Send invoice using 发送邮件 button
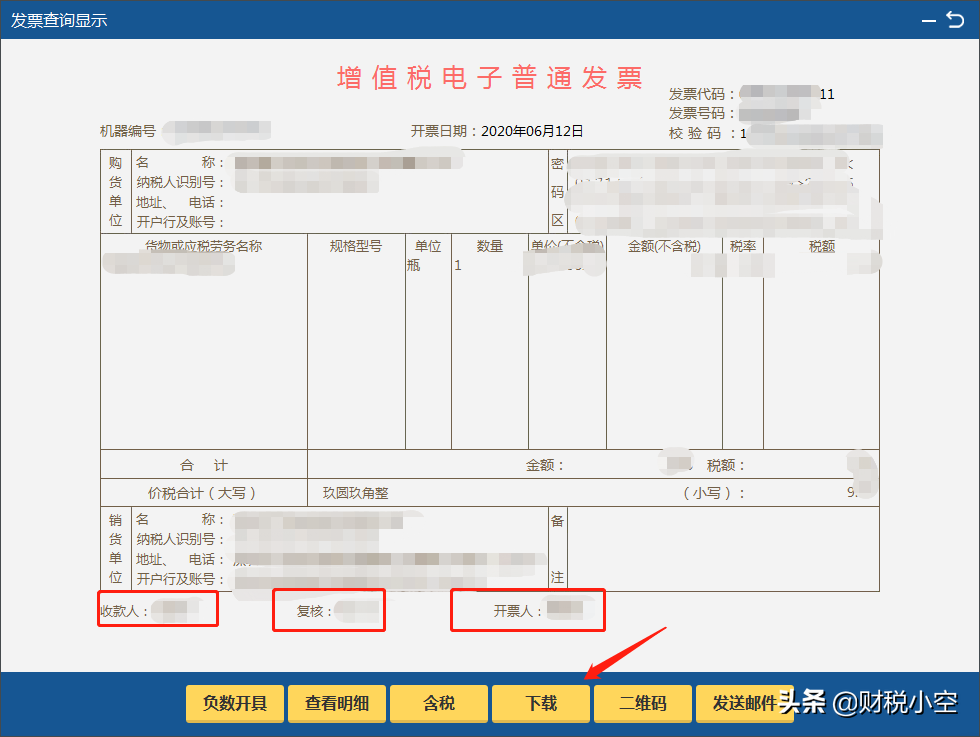980x737 pixels. coord(744,703)
